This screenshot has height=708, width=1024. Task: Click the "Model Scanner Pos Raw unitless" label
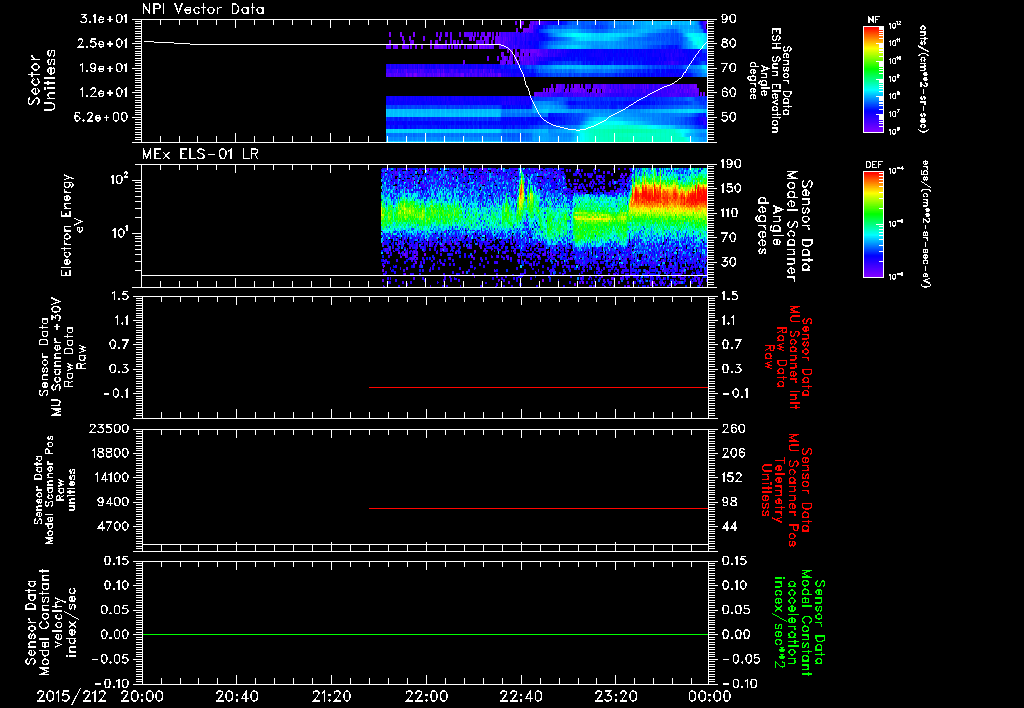pos(55,490)
